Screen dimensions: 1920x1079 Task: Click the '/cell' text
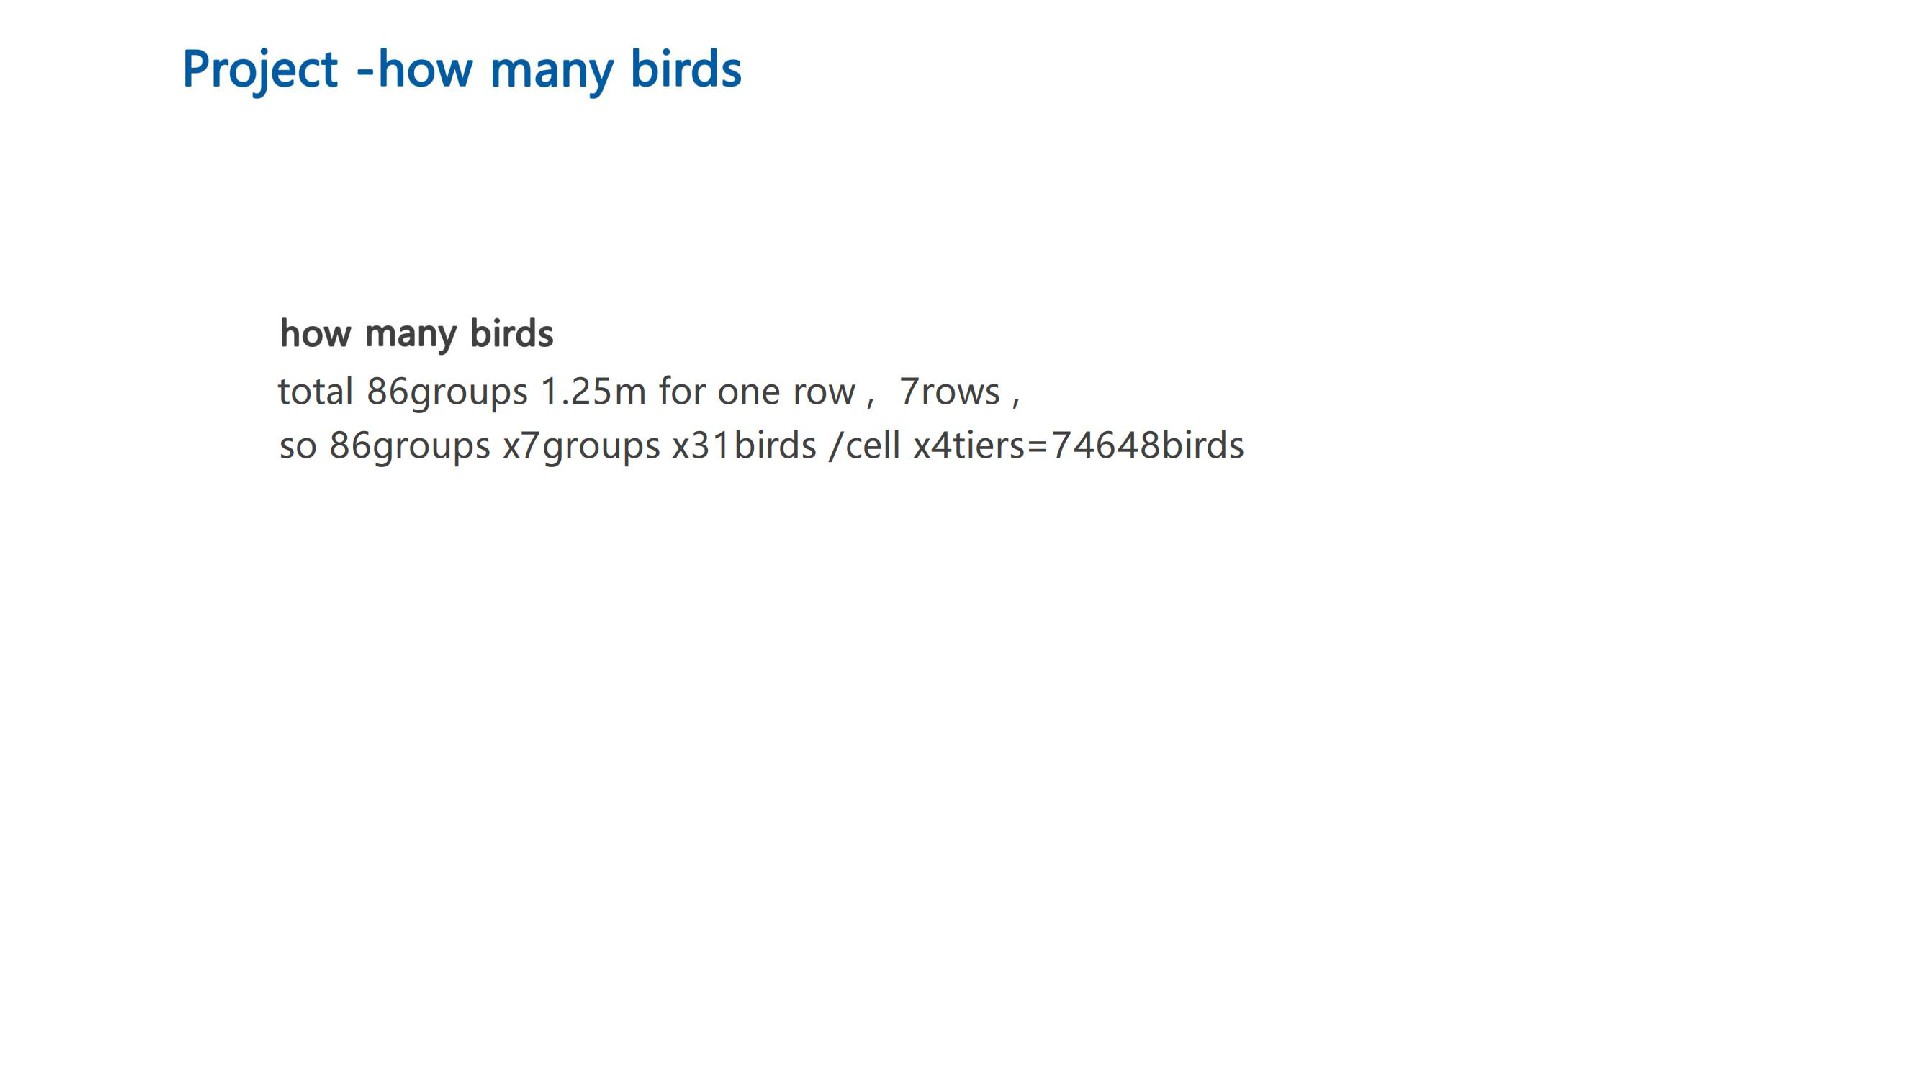865,446
